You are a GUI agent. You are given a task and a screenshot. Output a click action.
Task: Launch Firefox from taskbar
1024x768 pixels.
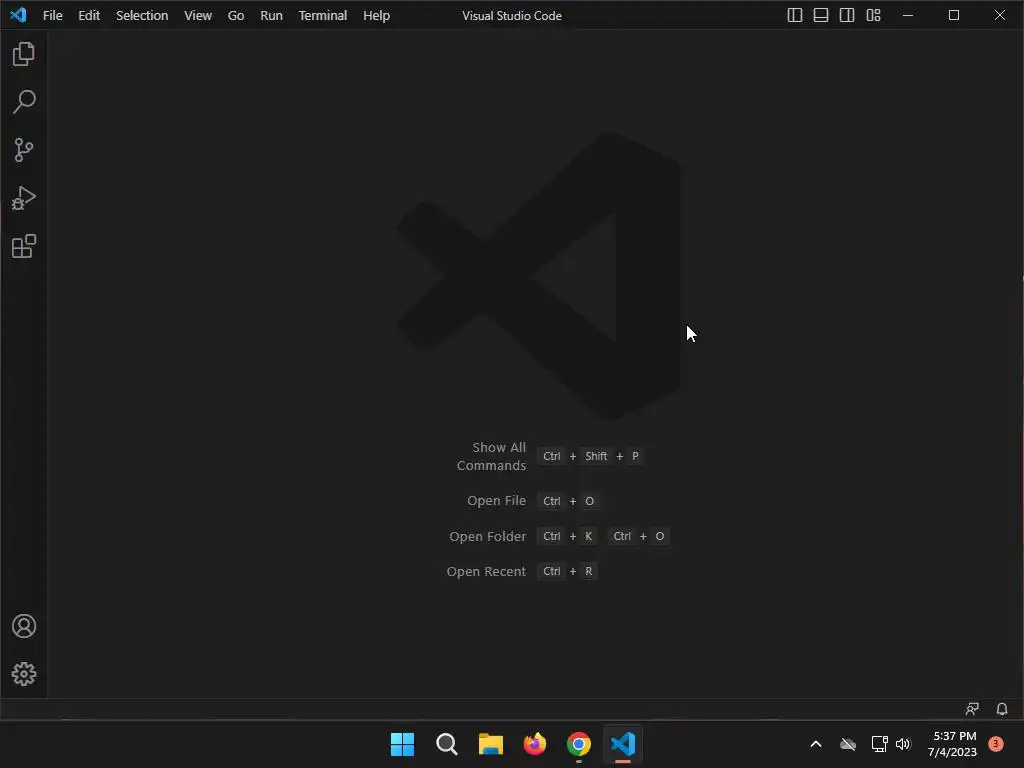click(535, 744)
